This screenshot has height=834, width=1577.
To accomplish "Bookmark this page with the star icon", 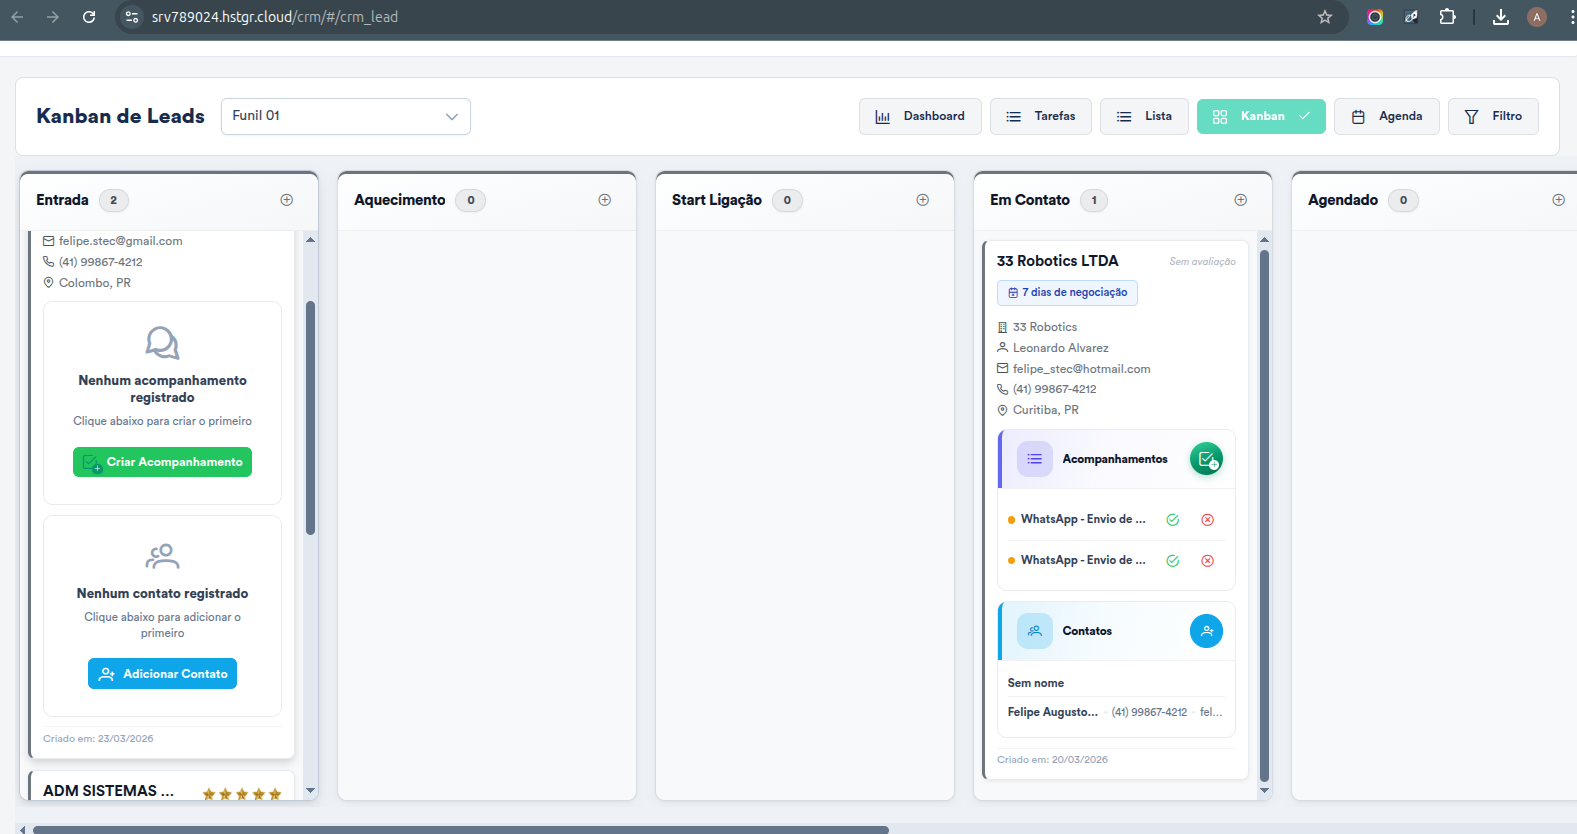I will click(x=1325, y=17).
